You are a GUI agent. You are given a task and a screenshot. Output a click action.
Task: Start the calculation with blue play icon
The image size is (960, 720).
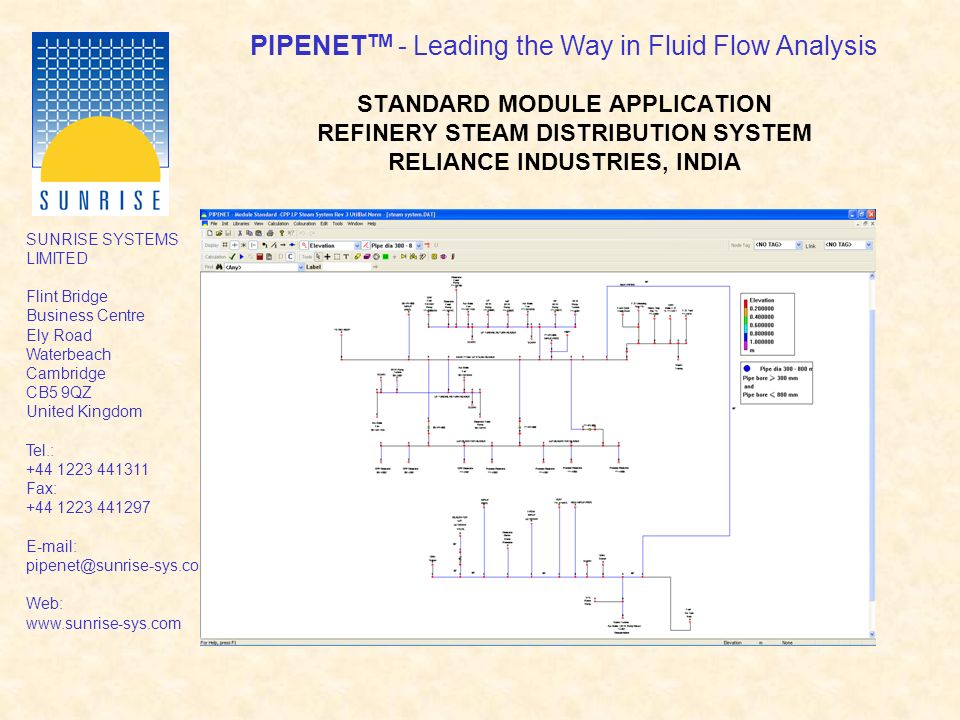pyautogui.click(x=242, y=257)
